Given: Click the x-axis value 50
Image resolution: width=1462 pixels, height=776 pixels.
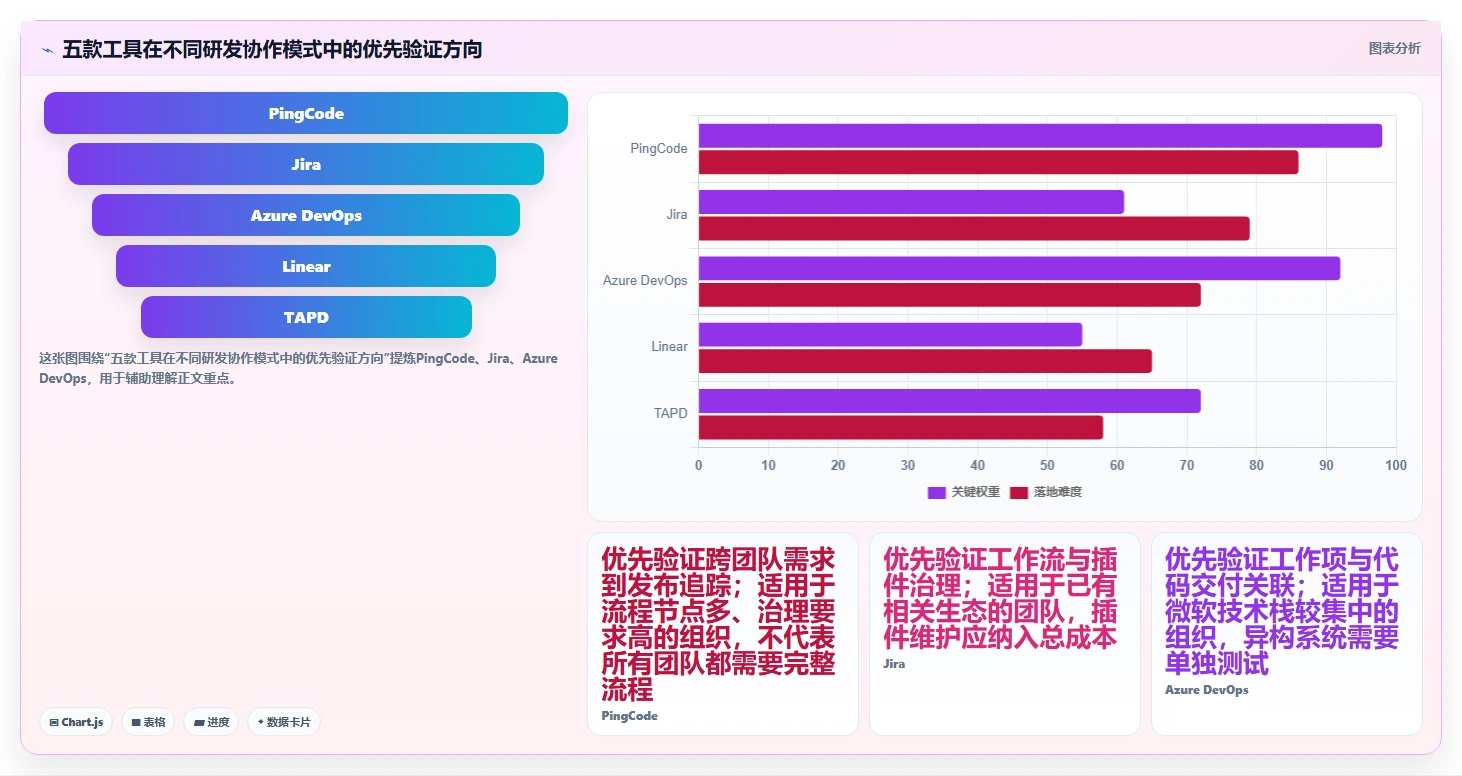Looking at the screenshot, I should (x=1047, y=465).
